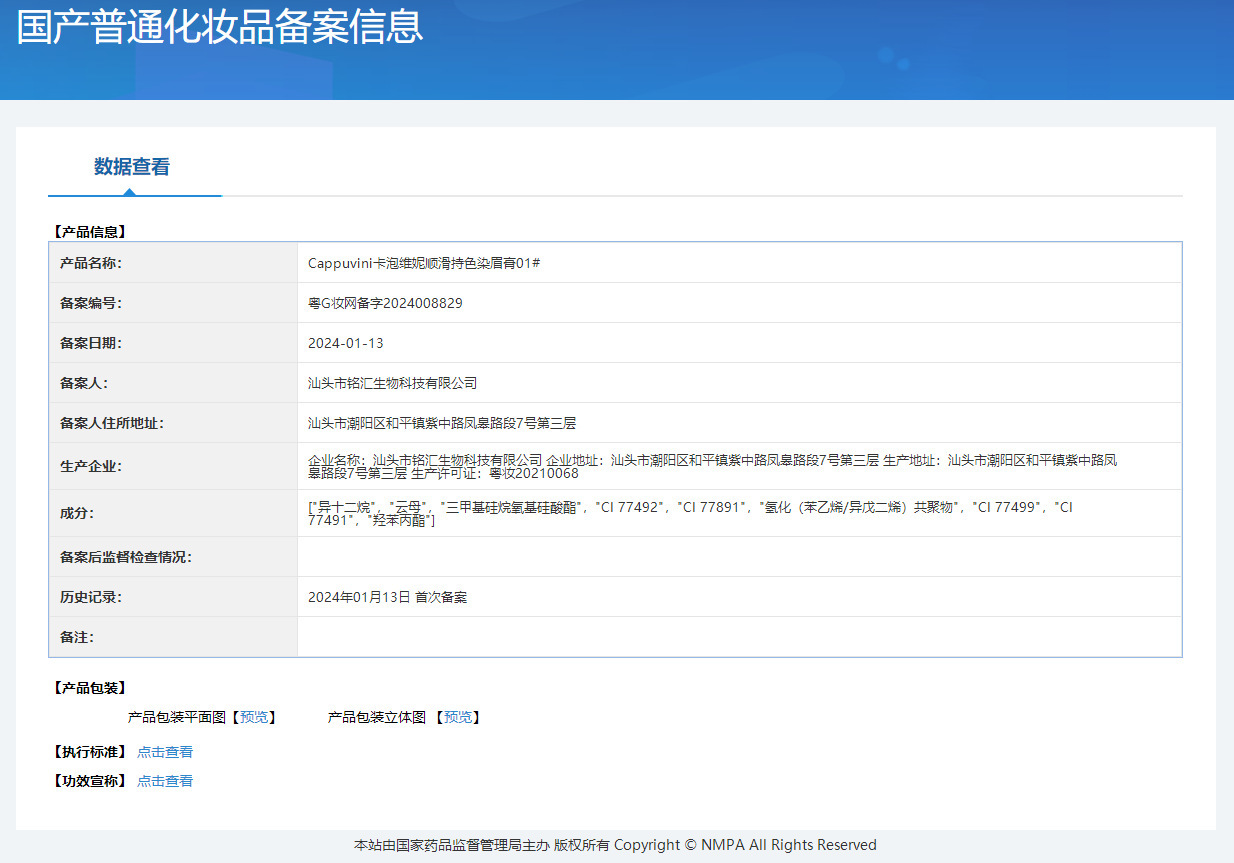Click the 成分： row label
The height and width of the screenshot is (863, 1234).
(76, 513)
